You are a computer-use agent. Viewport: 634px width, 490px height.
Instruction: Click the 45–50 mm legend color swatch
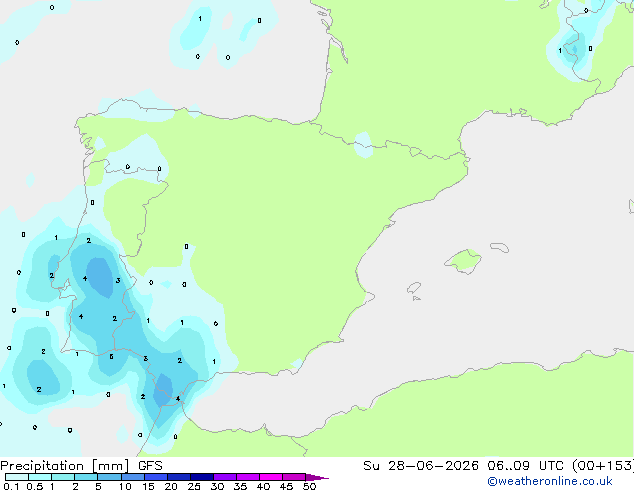click(x=294, y=477)
